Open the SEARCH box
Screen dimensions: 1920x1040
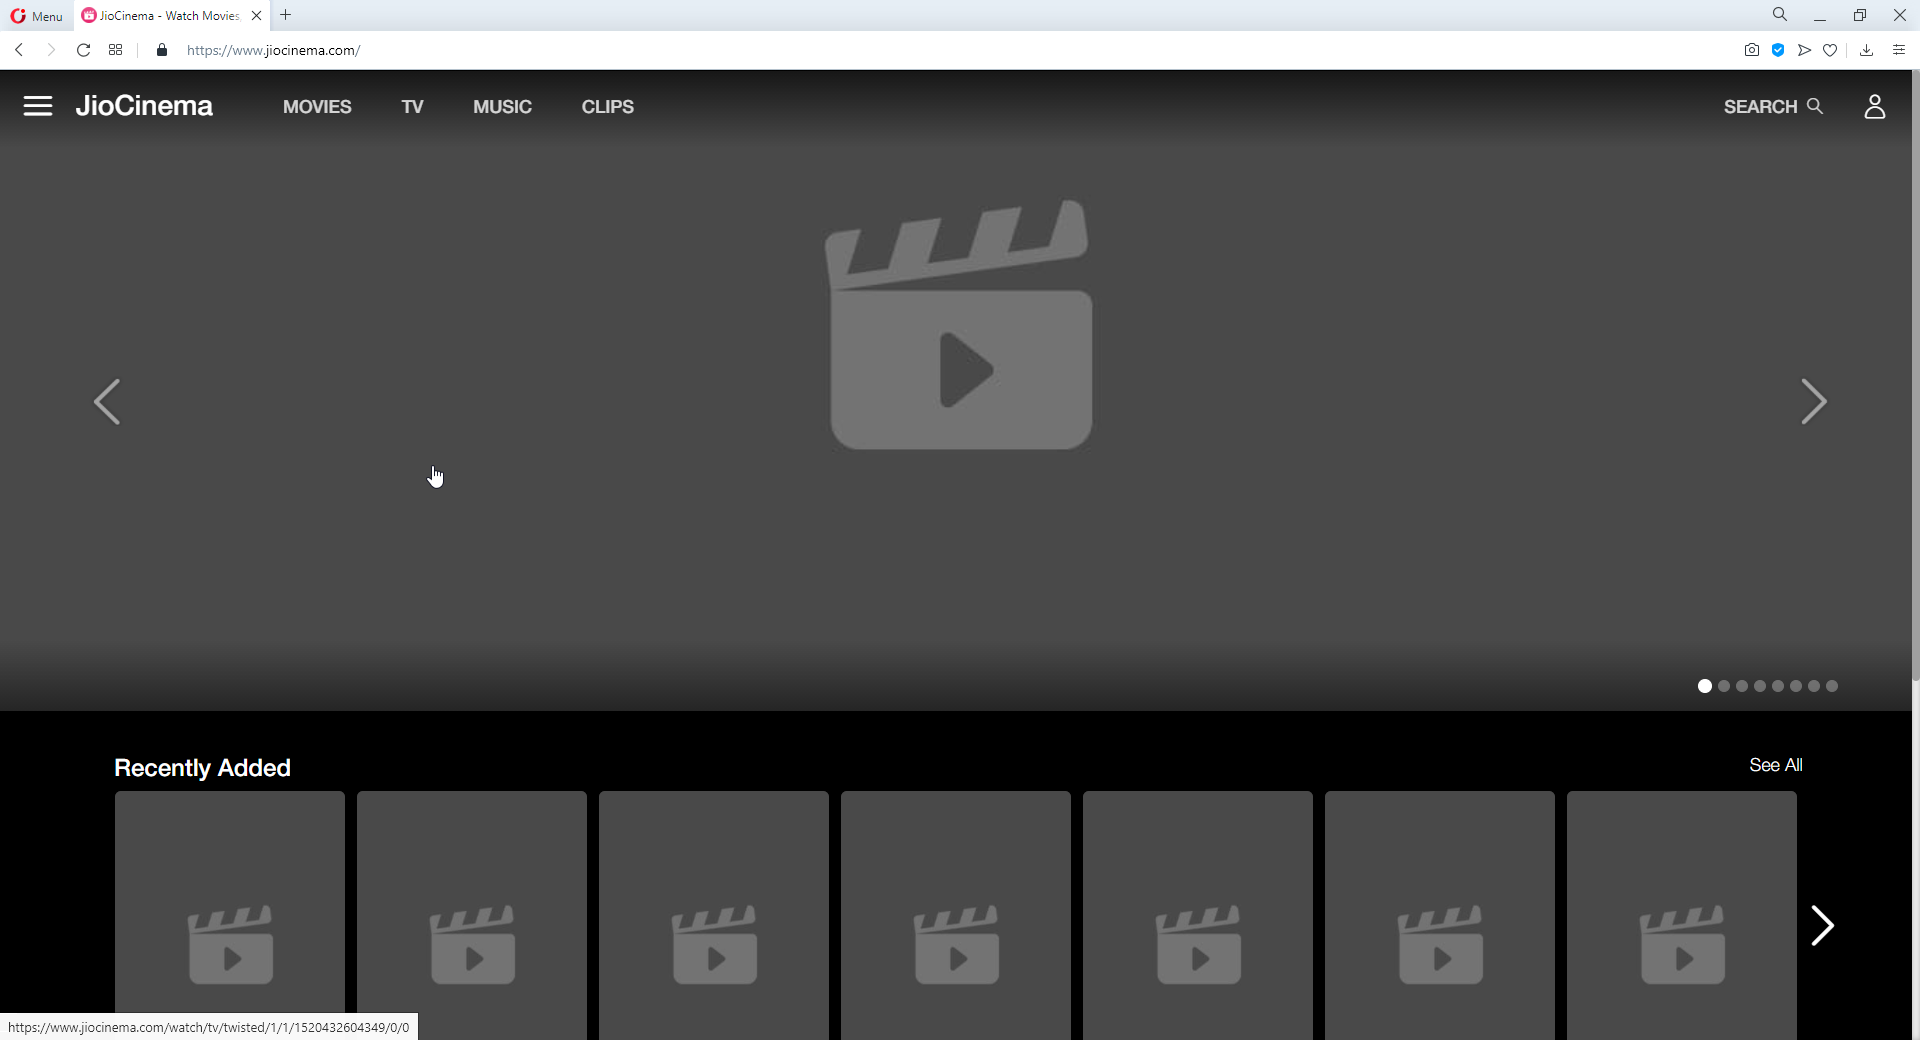tap(1773, 107)
